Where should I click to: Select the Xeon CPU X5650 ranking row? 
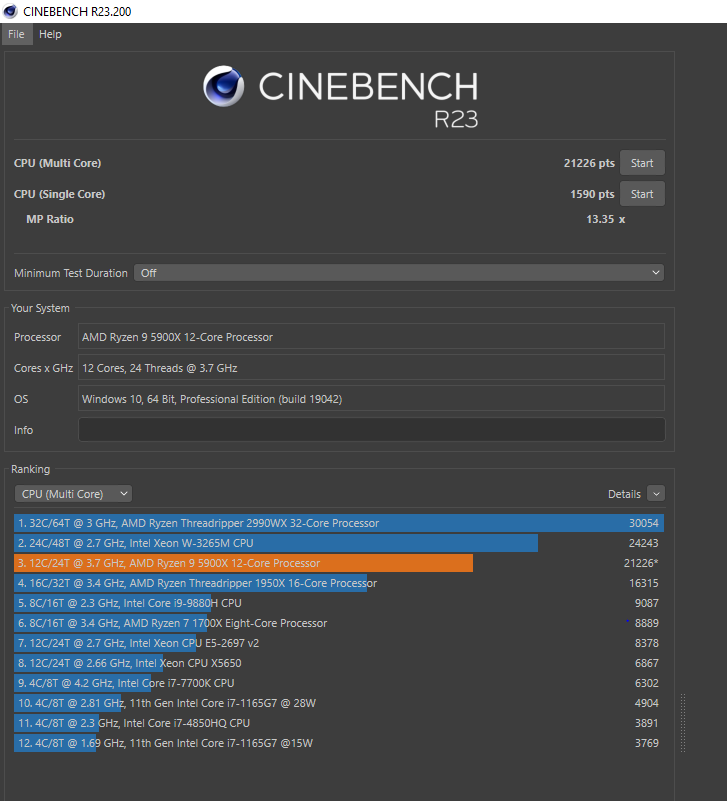[339, 663]
